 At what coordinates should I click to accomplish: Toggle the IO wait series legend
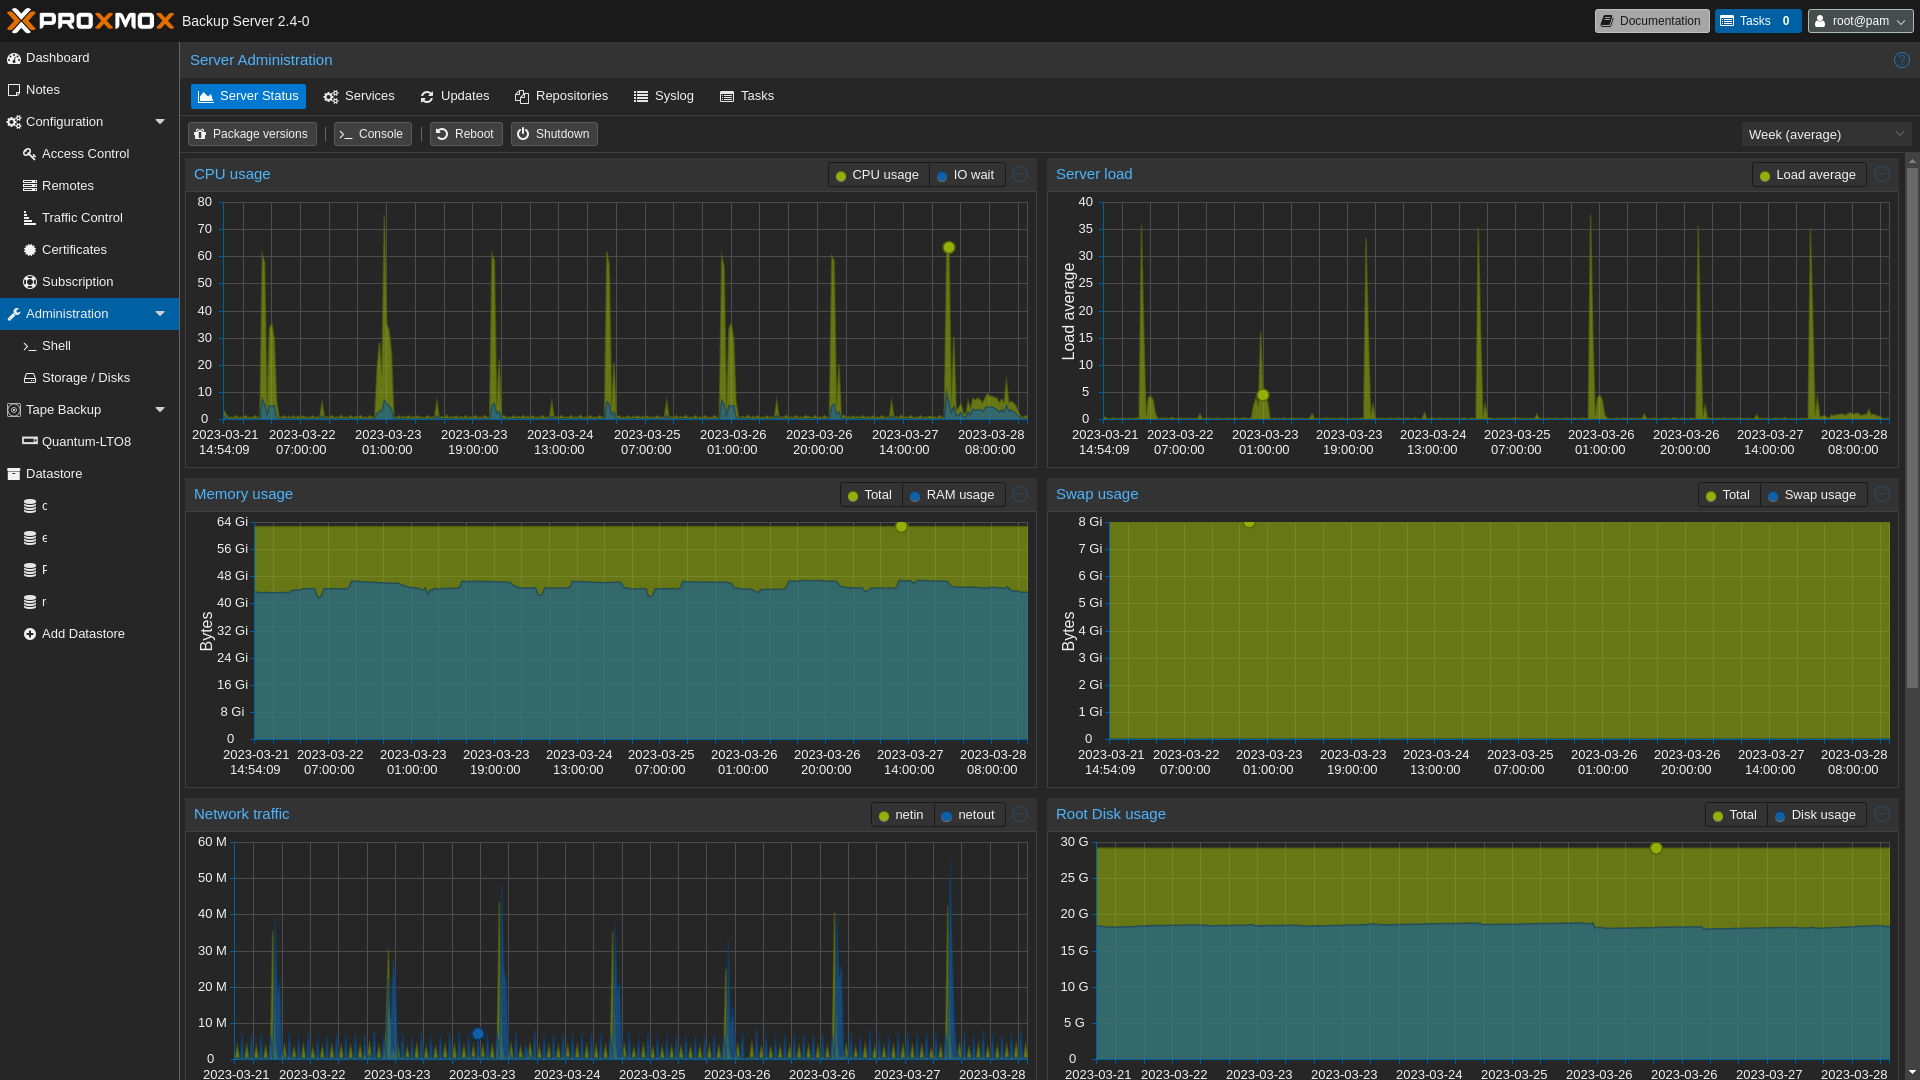pyautogui.click(x=966, y=175)
